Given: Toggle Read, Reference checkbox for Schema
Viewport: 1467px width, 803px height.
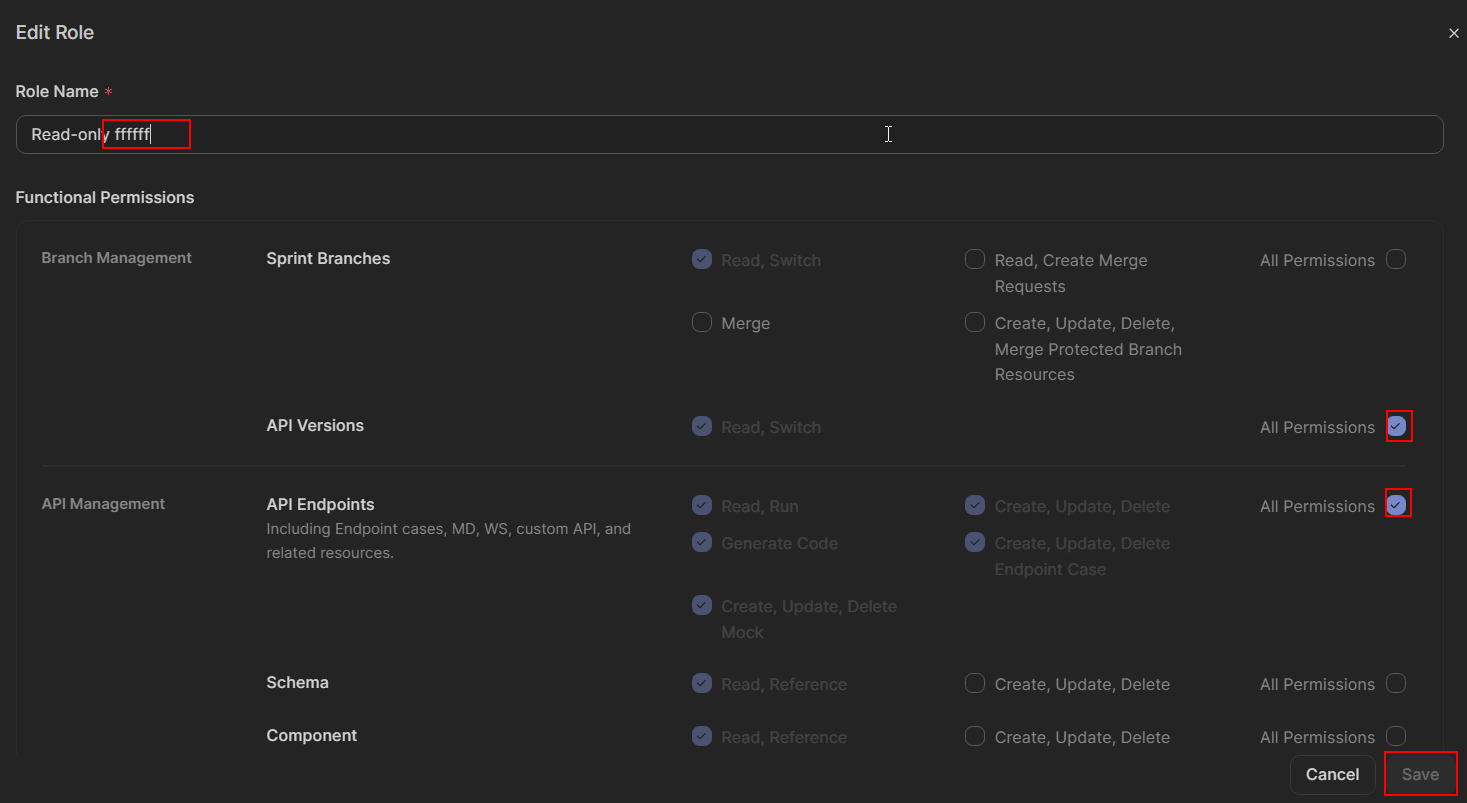Looking at the screenshot, I should click(x=702, y=684).
